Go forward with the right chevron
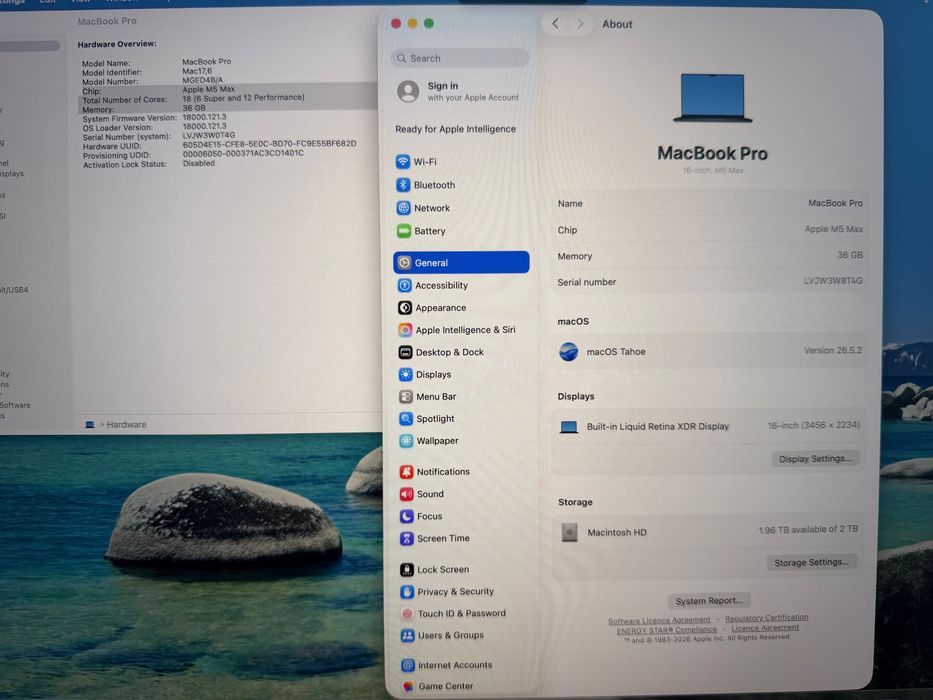 tap(580, 24)
